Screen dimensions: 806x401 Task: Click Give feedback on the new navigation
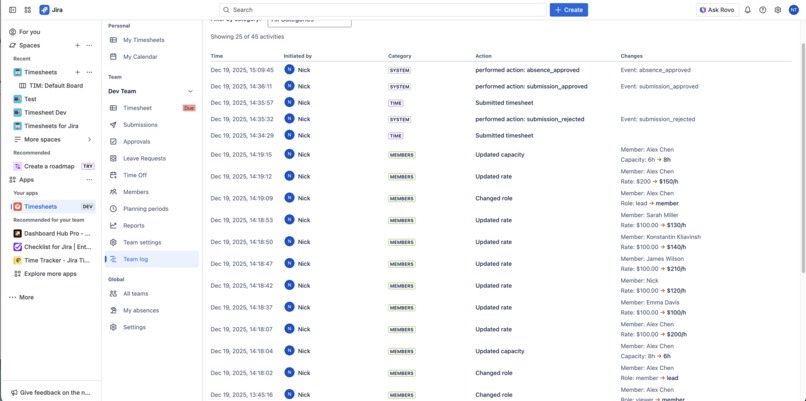coord(51,392)
